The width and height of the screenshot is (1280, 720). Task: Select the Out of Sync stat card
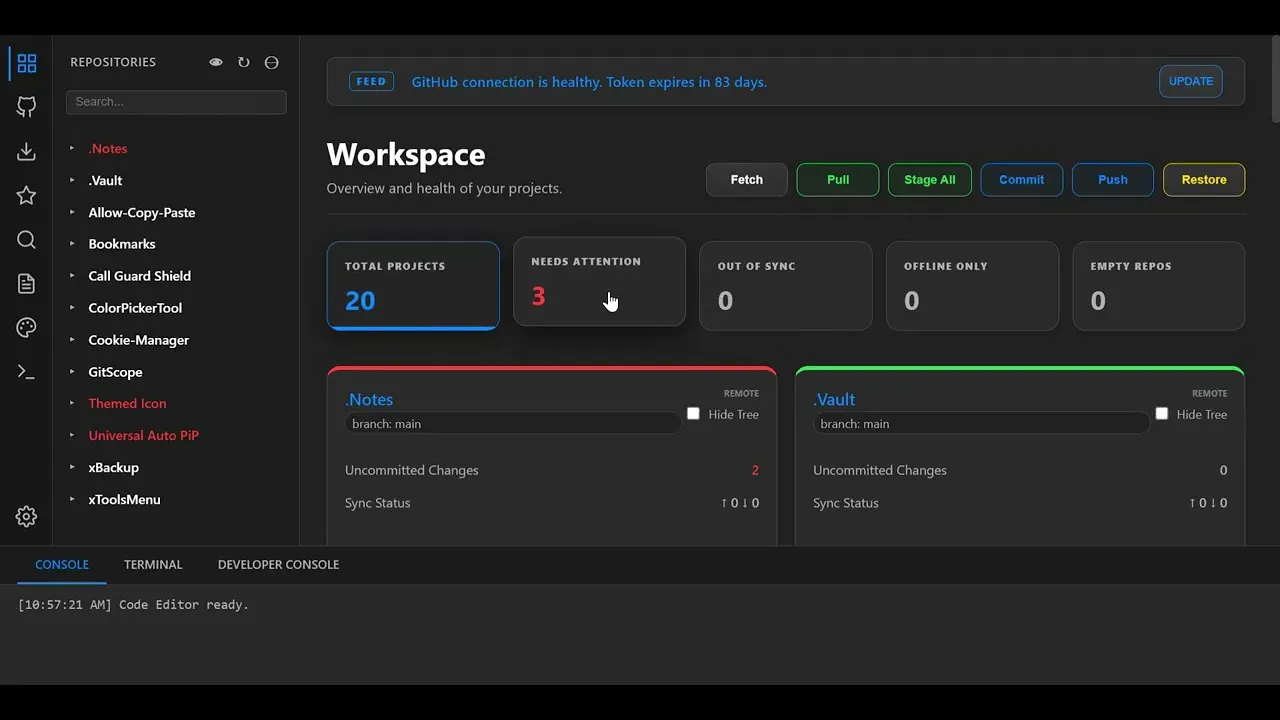[785, 285]
